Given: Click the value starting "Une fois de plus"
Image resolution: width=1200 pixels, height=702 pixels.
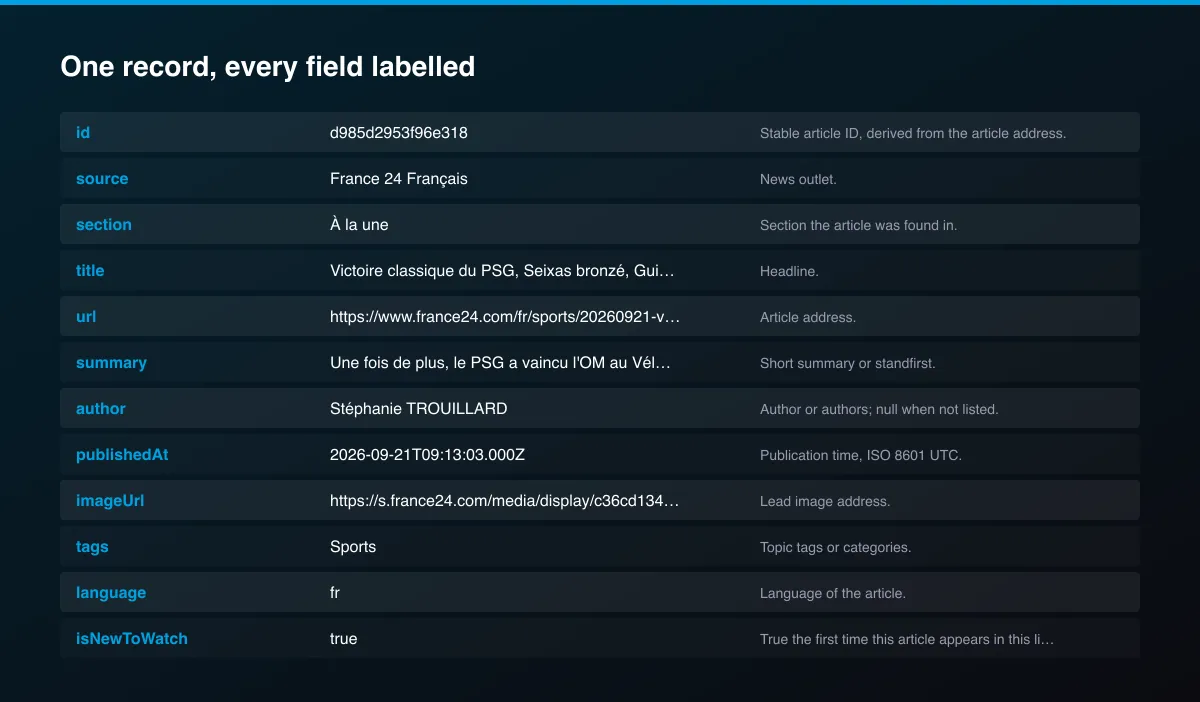Looking at the screenshot, I should point(500,363).
